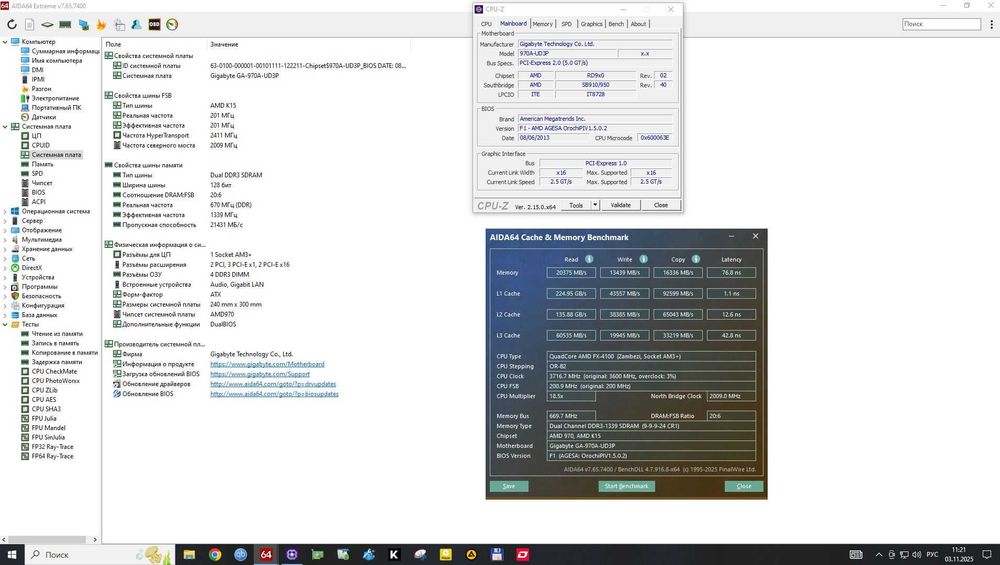This screenshot has height=565, width=1000.
Task: Show hidden system tray icons
Action: (x=879, y=554)
